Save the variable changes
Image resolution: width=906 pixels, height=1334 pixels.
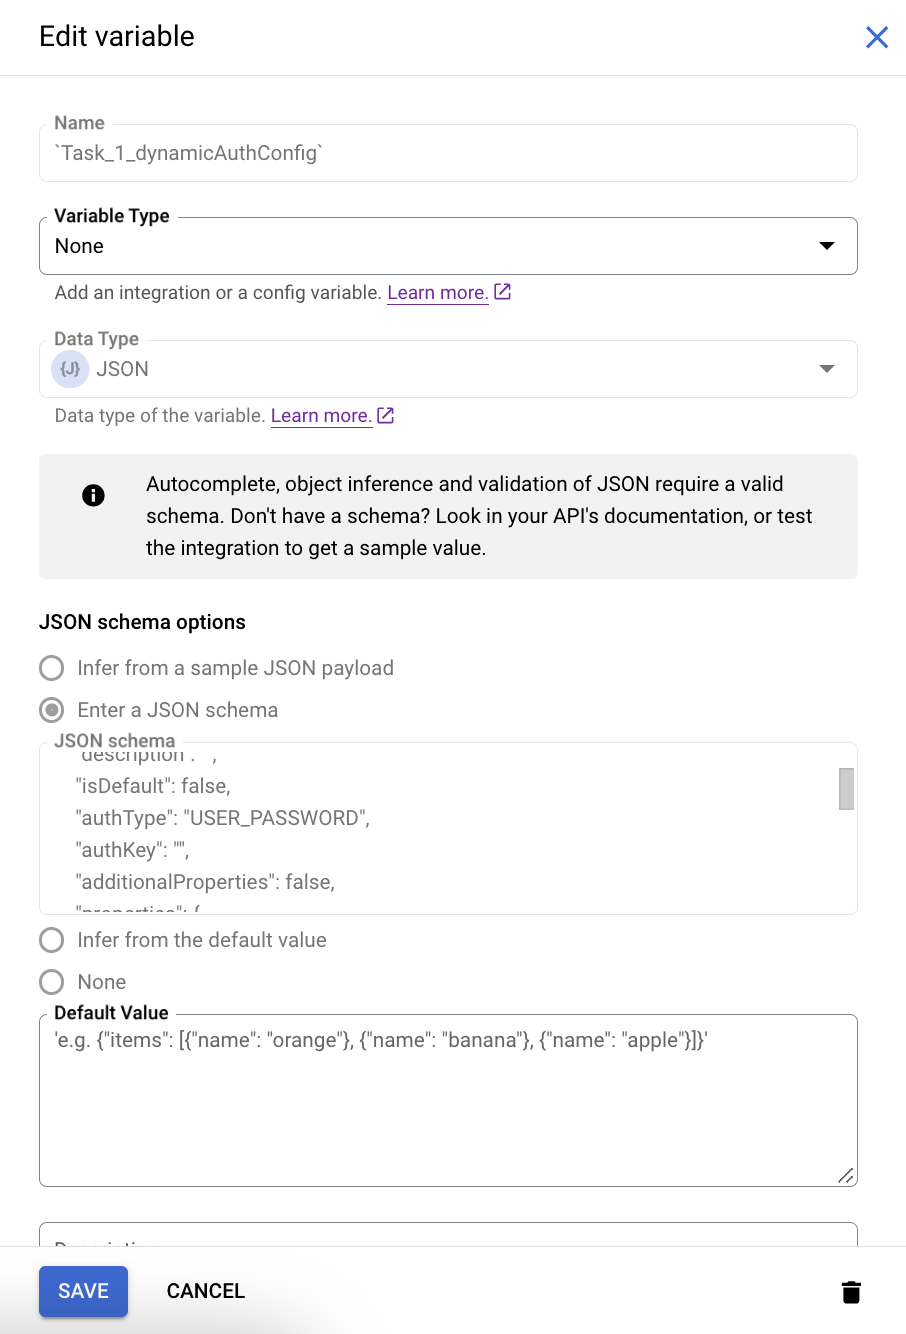coord(83,1291)
